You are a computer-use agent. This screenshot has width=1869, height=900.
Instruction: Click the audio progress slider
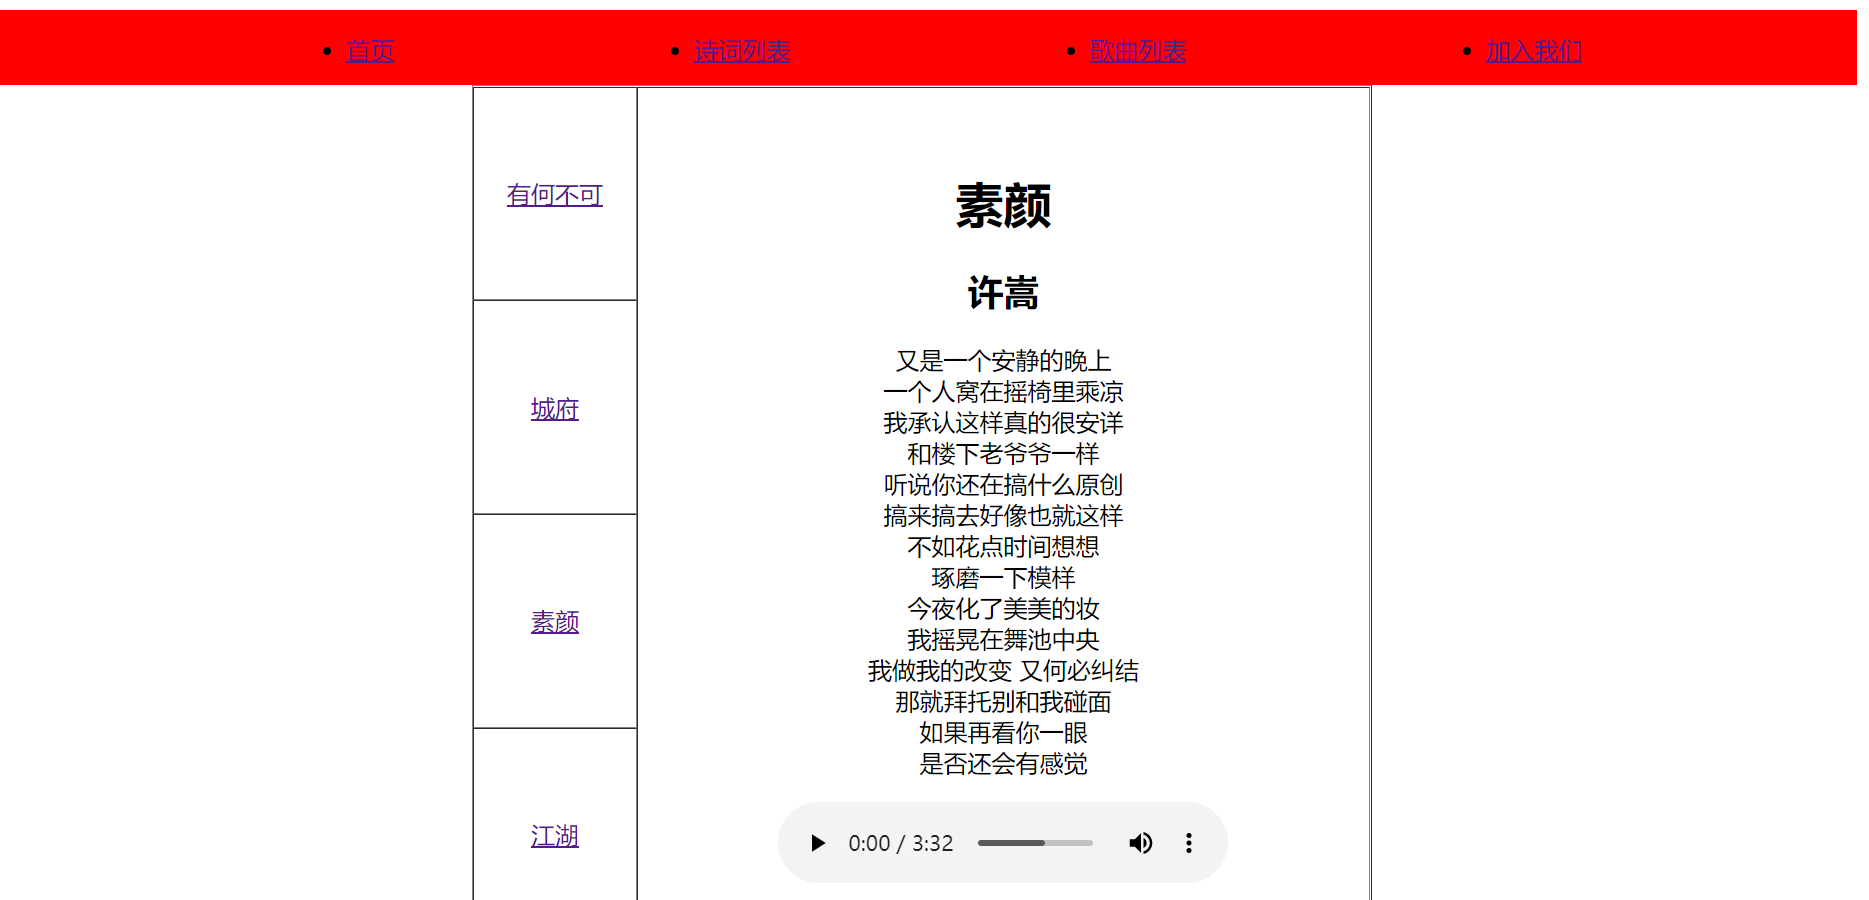1035,843
